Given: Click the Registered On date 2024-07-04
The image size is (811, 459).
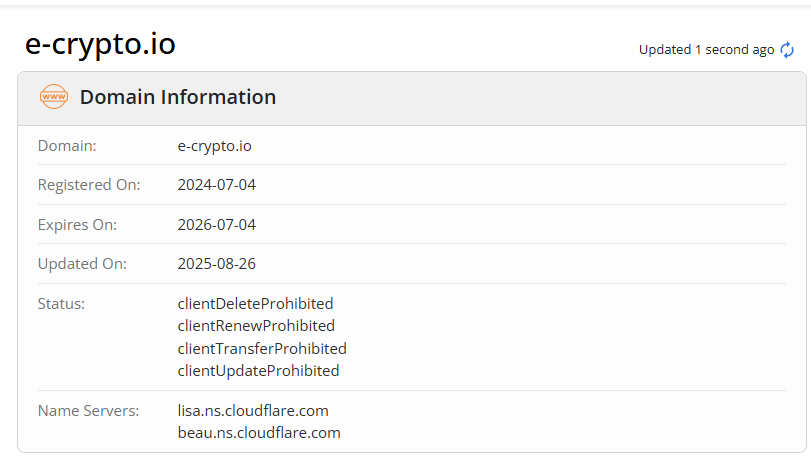Looking at the screenshot, I should 216,185.
